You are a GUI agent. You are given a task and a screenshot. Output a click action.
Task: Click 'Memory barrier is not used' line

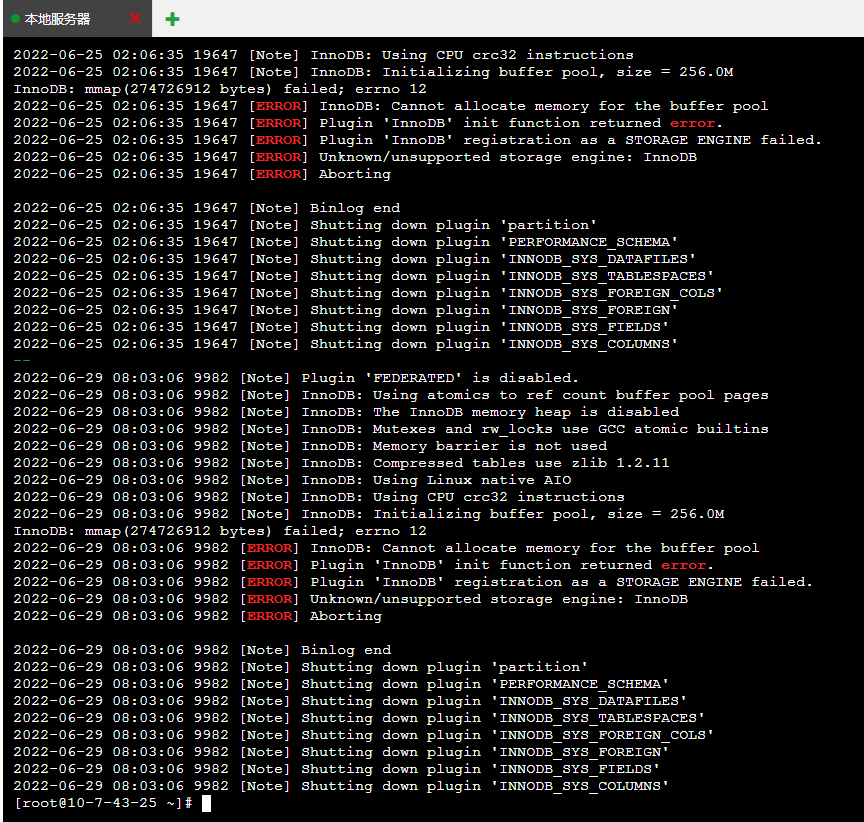click(x=490, y=446)
